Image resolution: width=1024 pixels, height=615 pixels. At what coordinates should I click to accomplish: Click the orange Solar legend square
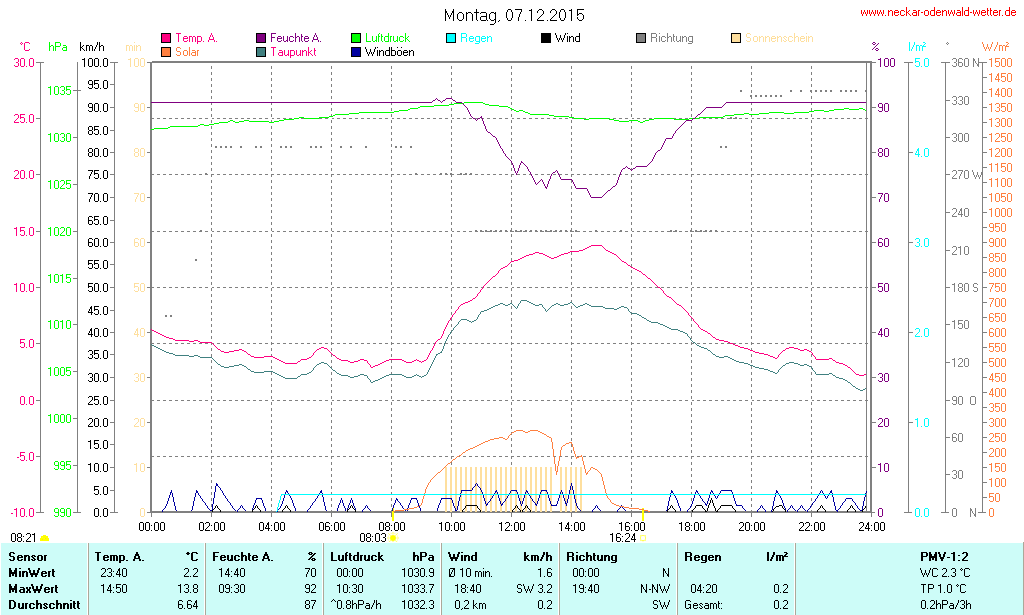point(166,51)
